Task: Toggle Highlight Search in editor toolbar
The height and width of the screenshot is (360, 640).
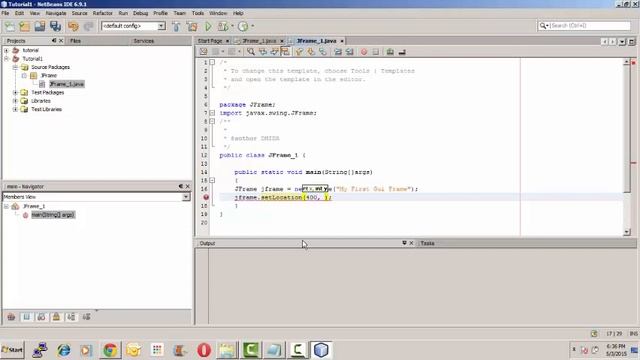Action: coord(285,52)
